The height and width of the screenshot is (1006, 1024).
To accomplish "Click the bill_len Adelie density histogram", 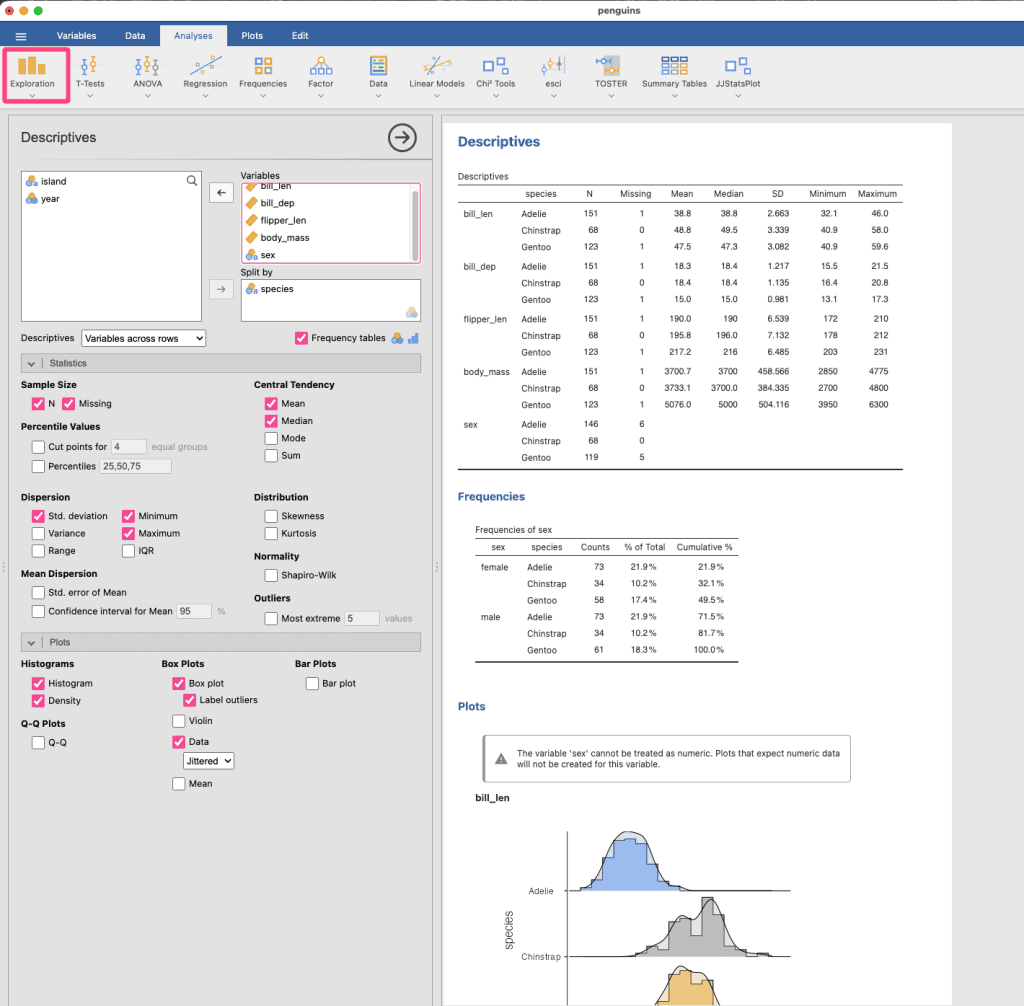I will [628, 862].
